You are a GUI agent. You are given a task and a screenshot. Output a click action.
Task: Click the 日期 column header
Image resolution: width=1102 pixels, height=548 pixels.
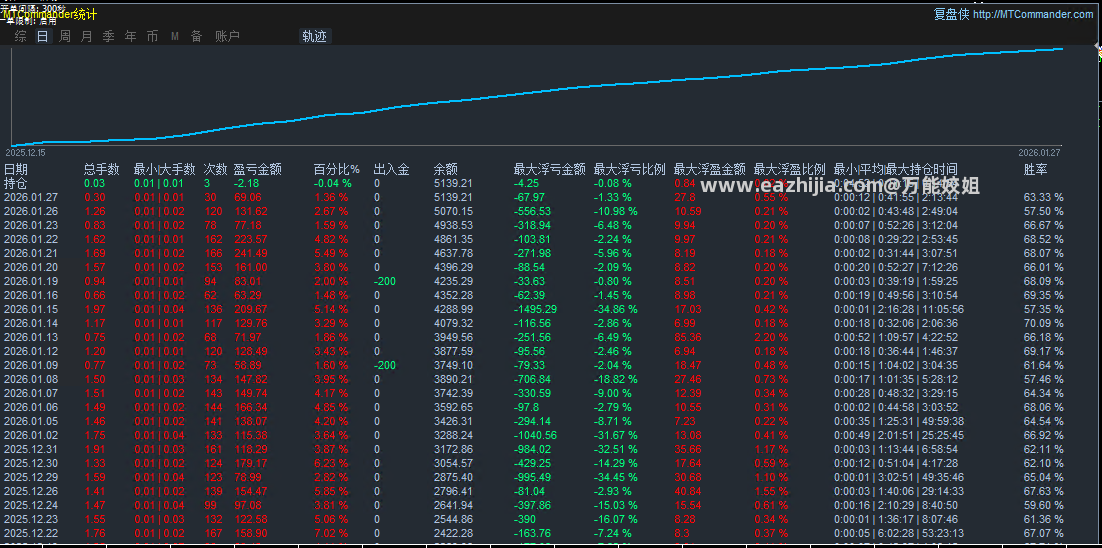[16, 169]
